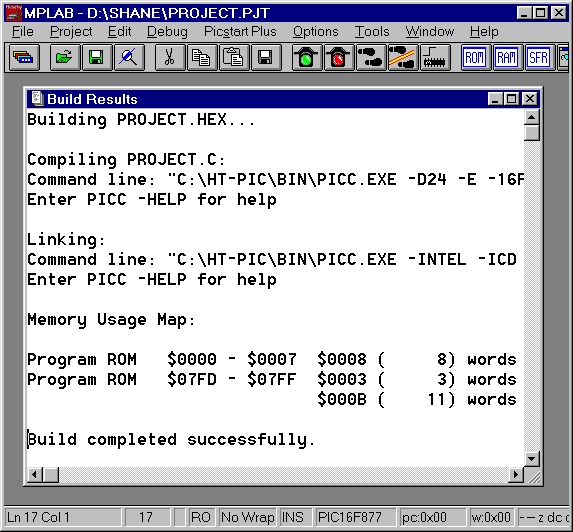Open the Options menu
Image resolution: width=573 pixels, height=532 pixels.
point(316,32)
